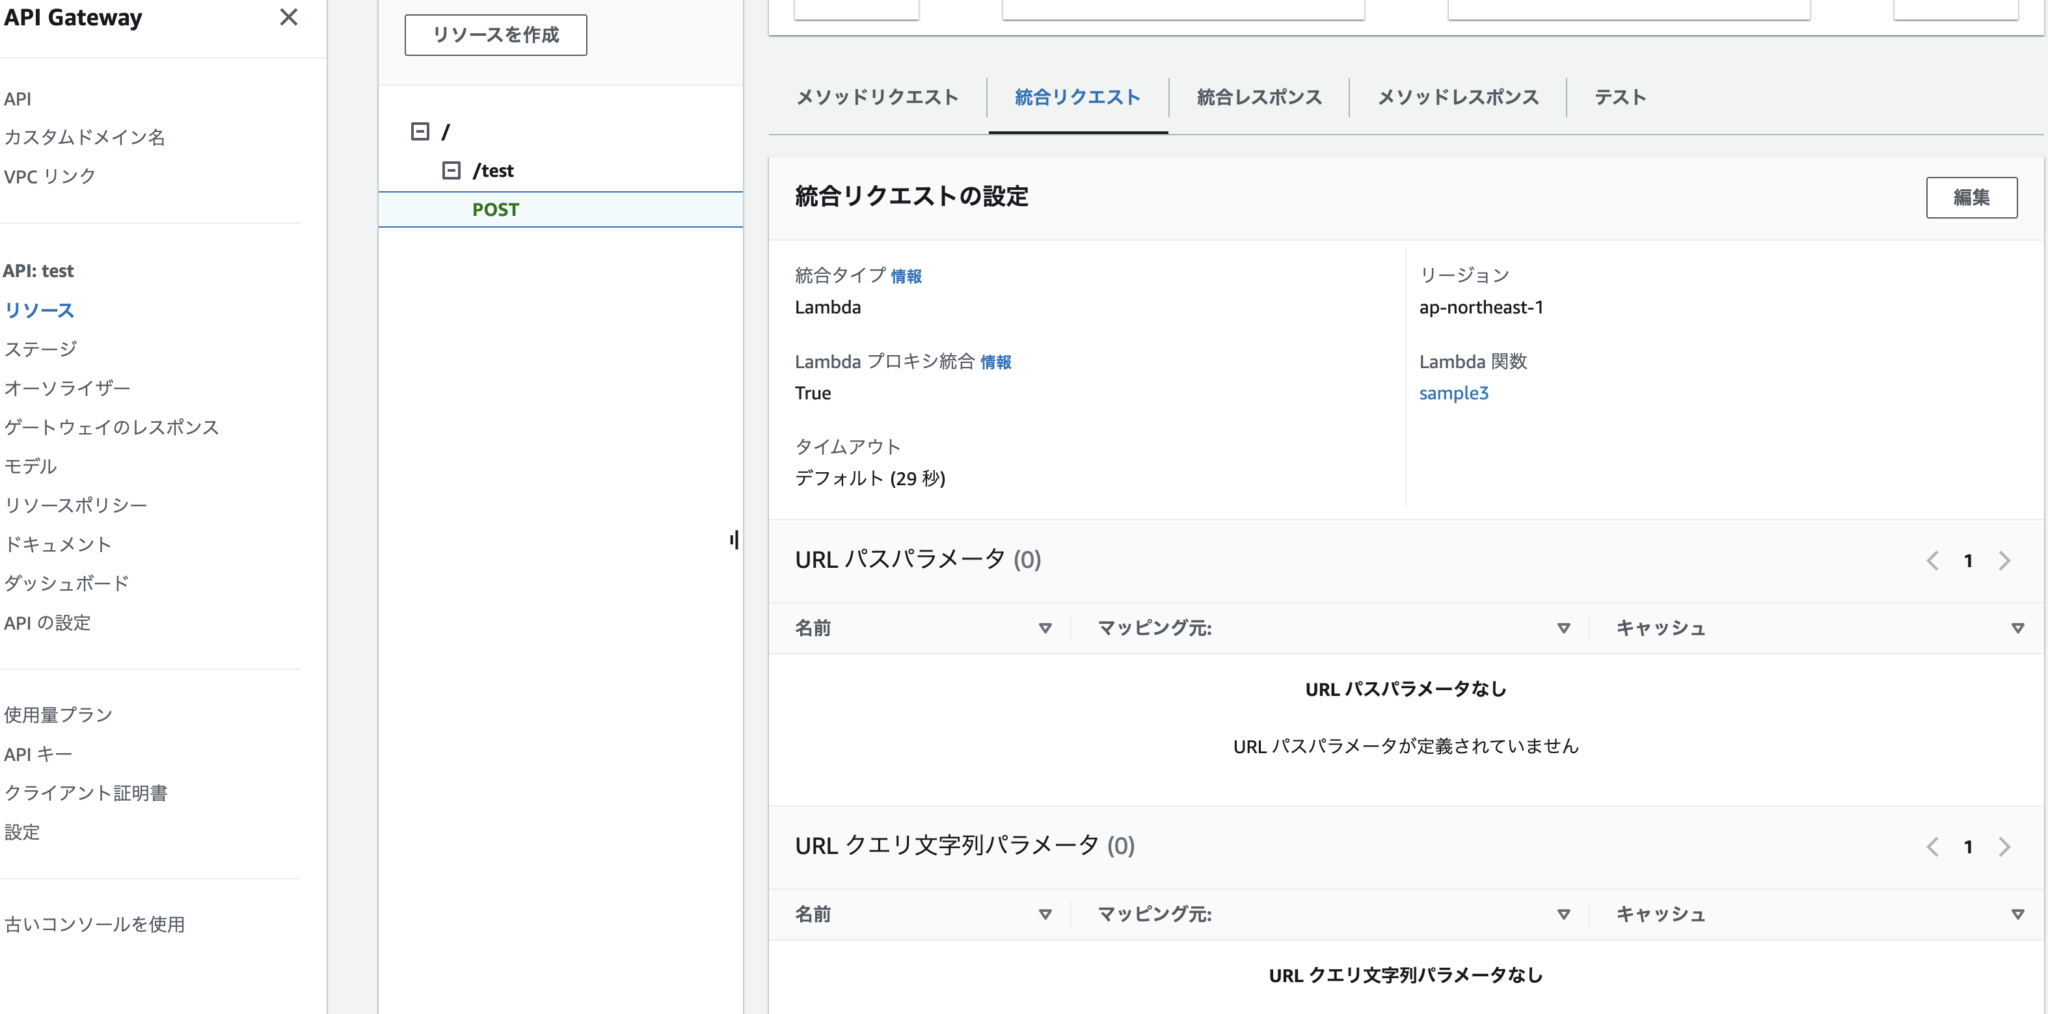Sort URL path parameters by キャッシュ arrow
The height and width of the screenshot is (1014, 2048).
click(2017, 628)
